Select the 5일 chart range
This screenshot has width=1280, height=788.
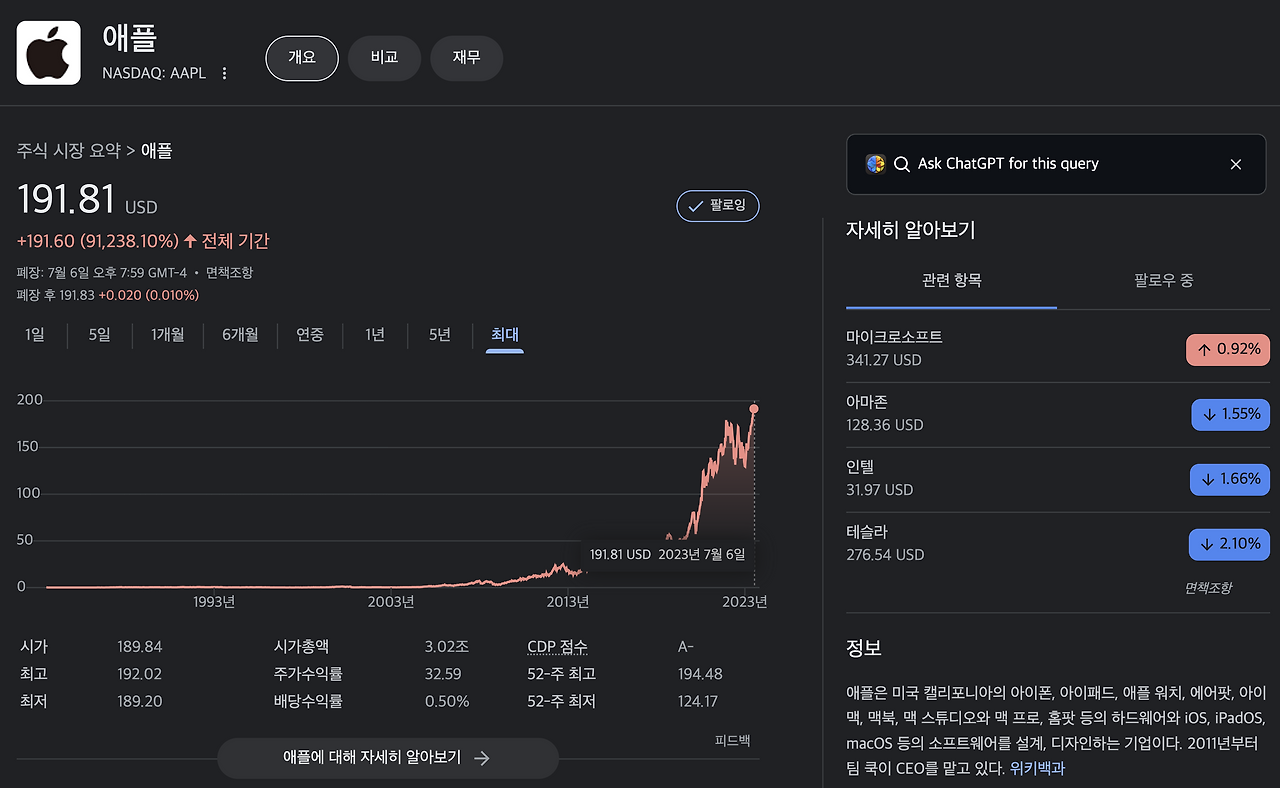[99, 335]
